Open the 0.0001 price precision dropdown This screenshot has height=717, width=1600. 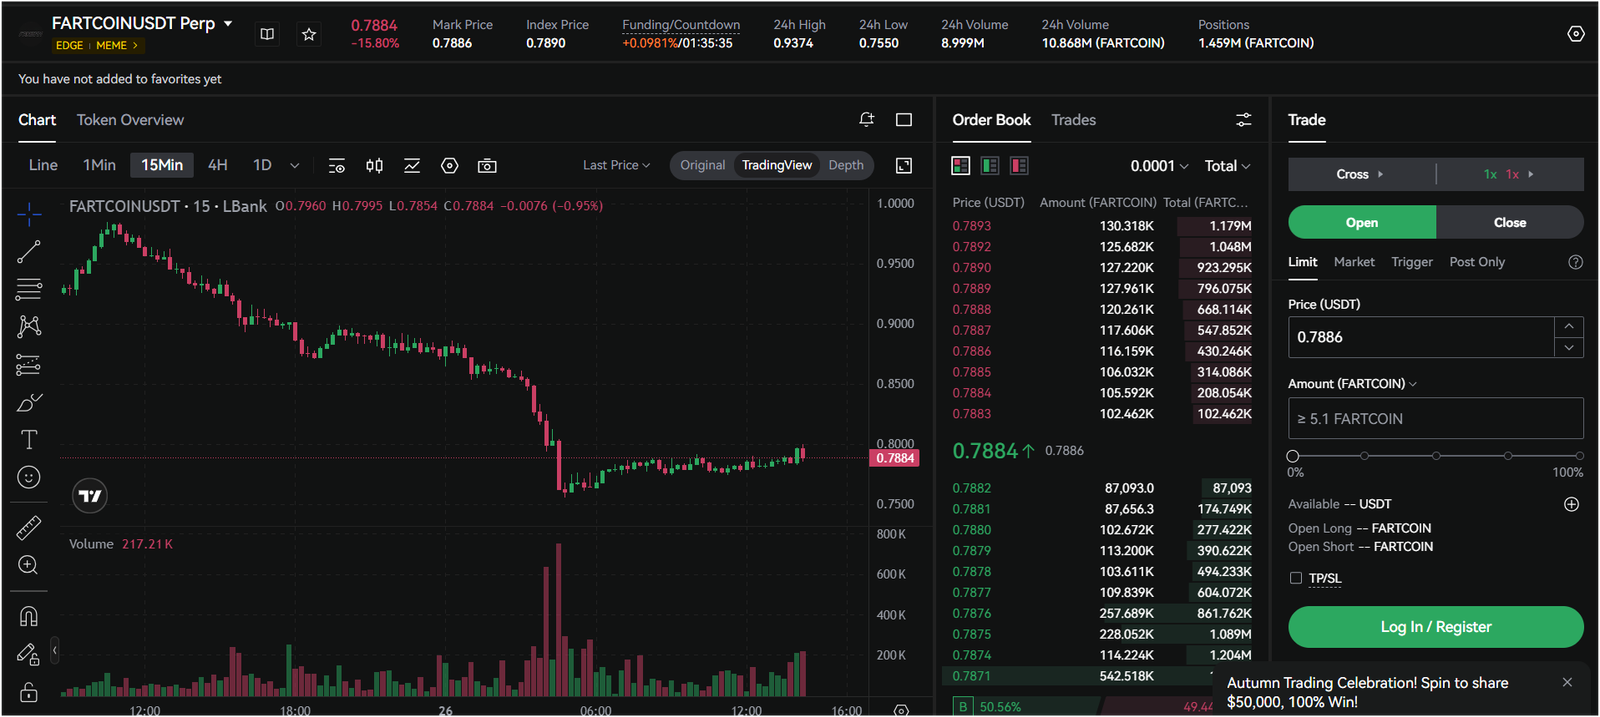(1159, 166)
